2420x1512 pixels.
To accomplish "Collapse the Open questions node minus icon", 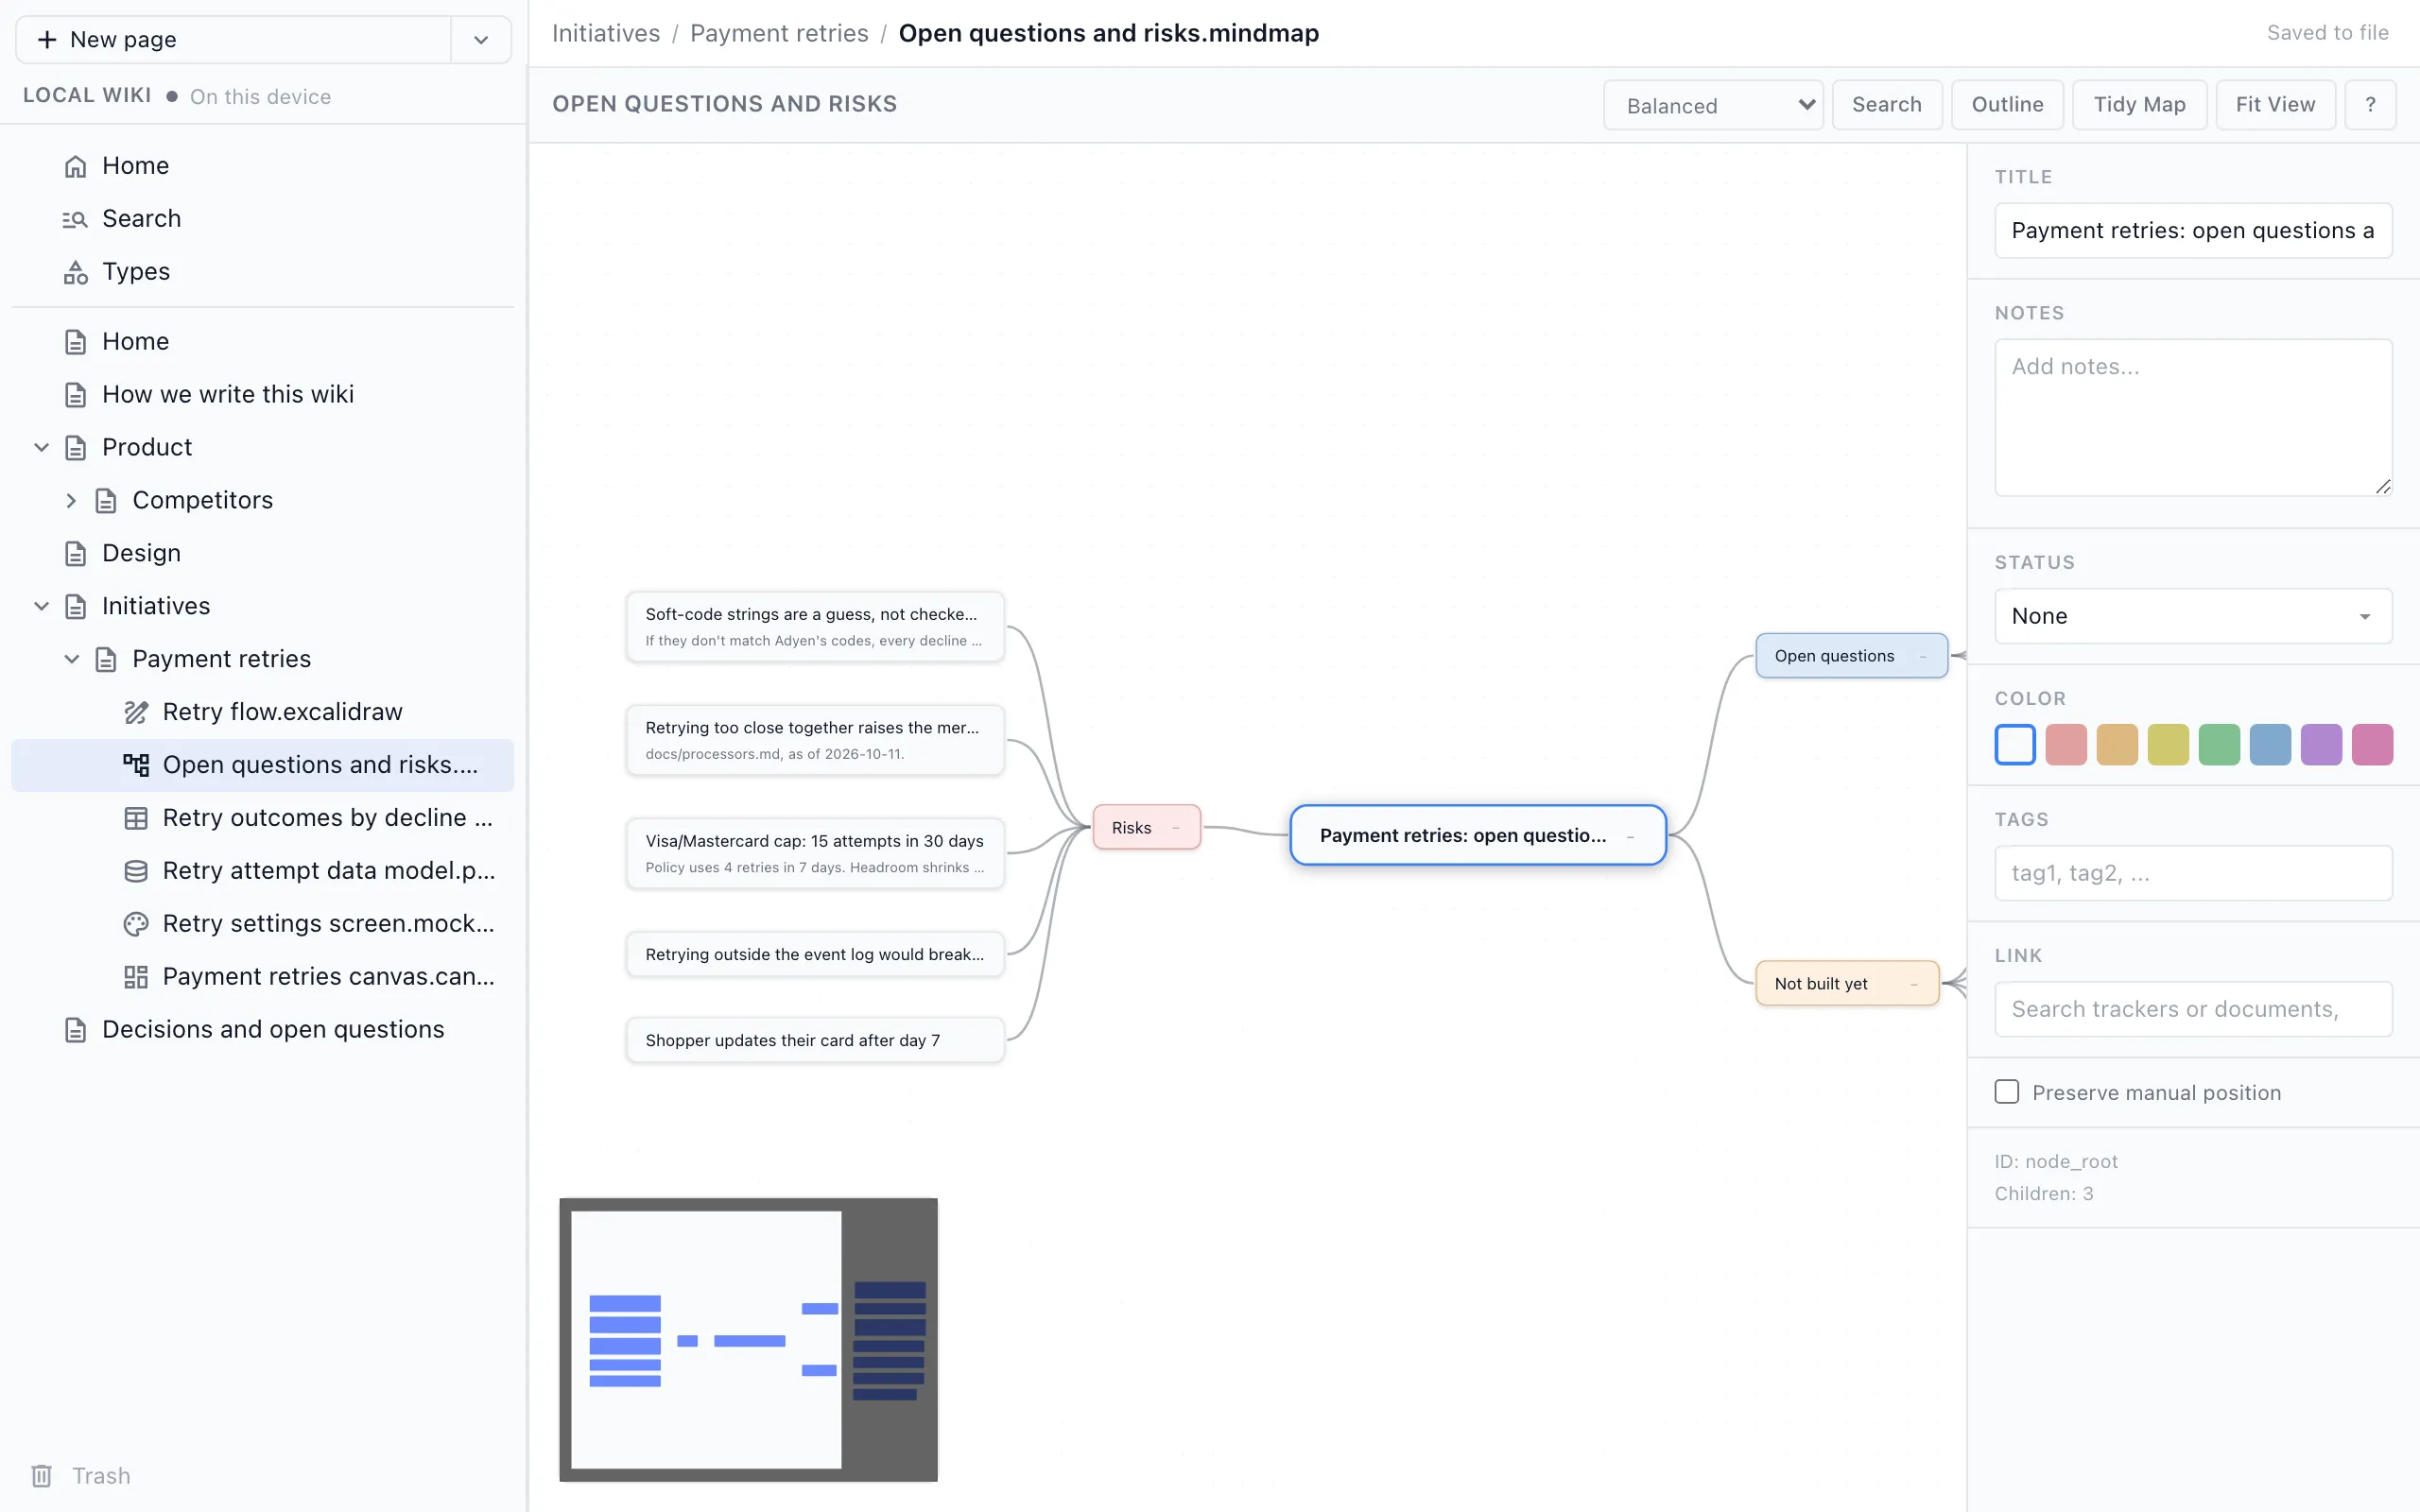I will coord(1923,657).
